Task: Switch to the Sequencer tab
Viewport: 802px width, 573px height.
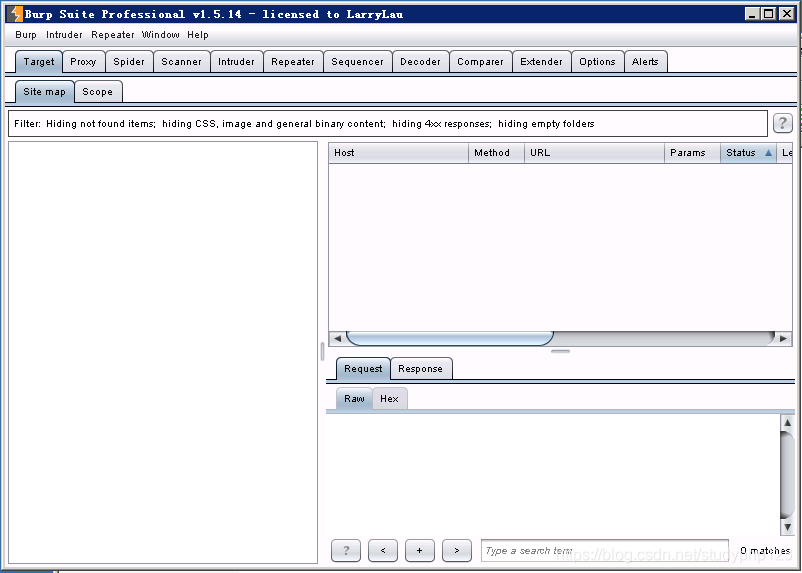Action: 358,62
